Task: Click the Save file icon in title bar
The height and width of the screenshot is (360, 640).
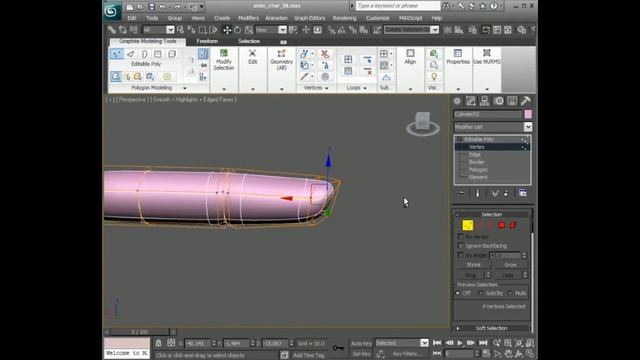Action: click(x=151, y=7)
